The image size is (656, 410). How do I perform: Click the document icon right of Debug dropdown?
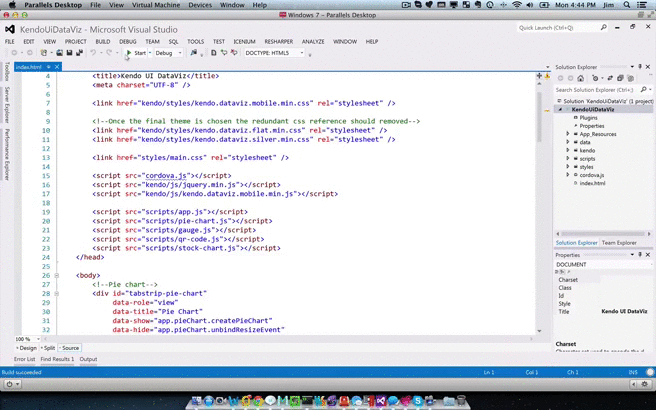(x=213, y=53)
